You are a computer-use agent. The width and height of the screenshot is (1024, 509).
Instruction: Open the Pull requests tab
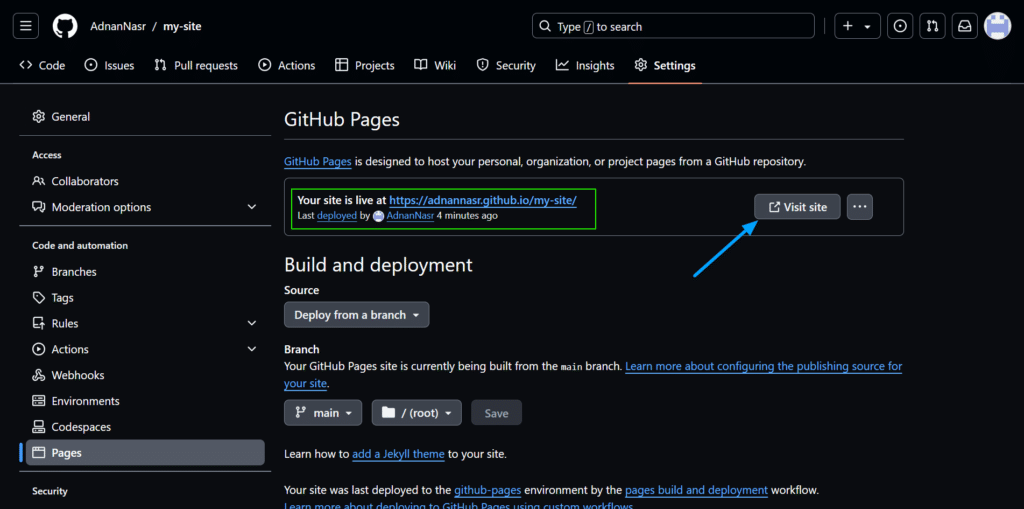pyautogui.click(x=196, y=65)
